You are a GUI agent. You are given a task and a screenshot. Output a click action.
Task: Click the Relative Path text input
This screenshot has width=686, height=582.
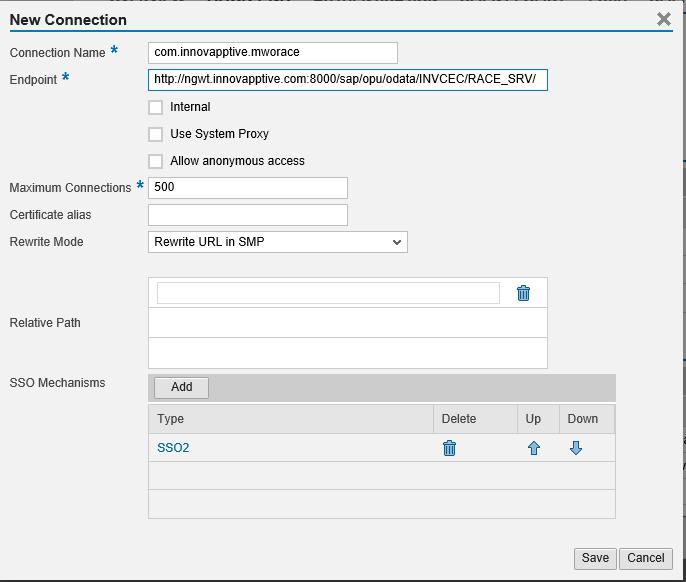pos(328,292)
